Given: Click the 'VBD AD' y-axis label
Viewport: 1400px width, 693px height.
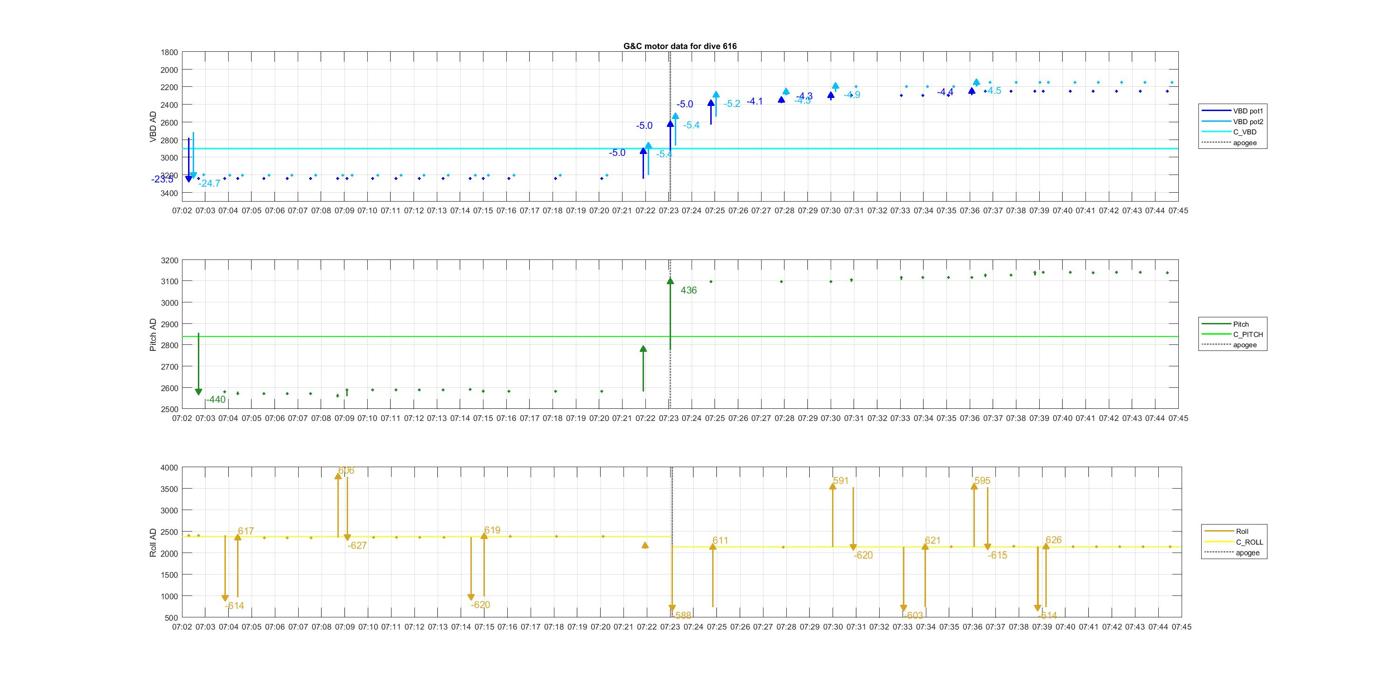Looking at the screenshot, I should tap(154, 125).
